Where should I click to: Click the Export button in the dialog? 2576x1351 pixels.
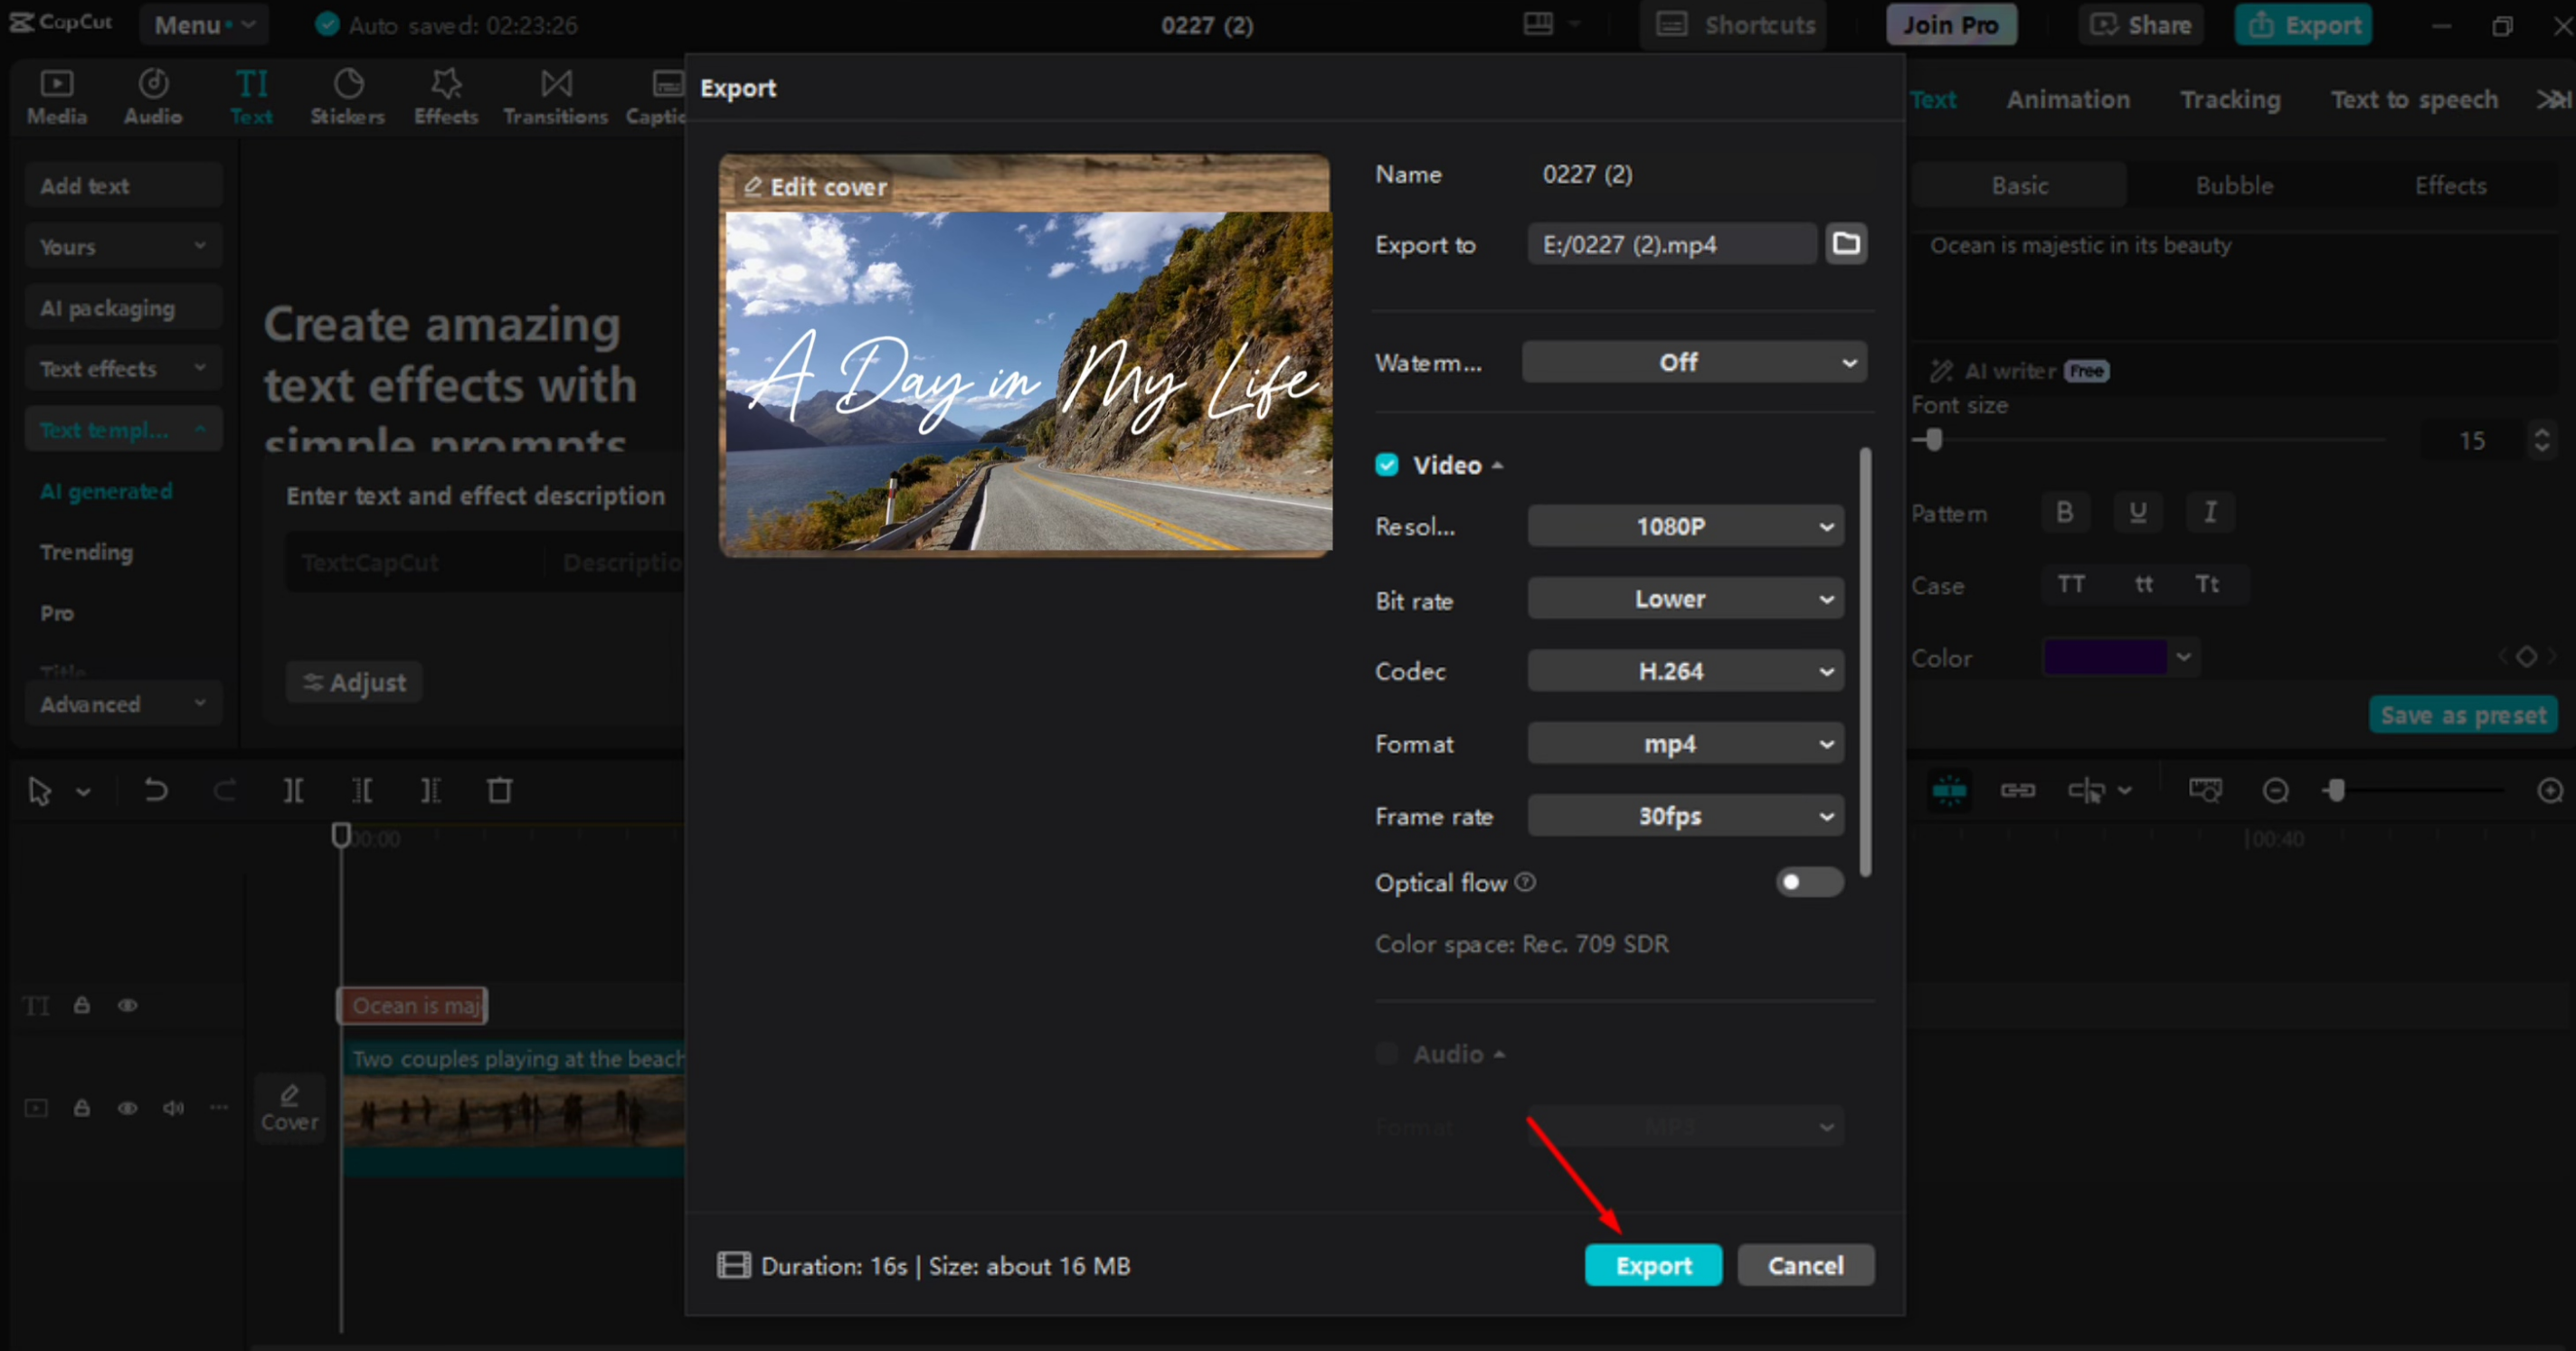[x=1653, y=1264]
